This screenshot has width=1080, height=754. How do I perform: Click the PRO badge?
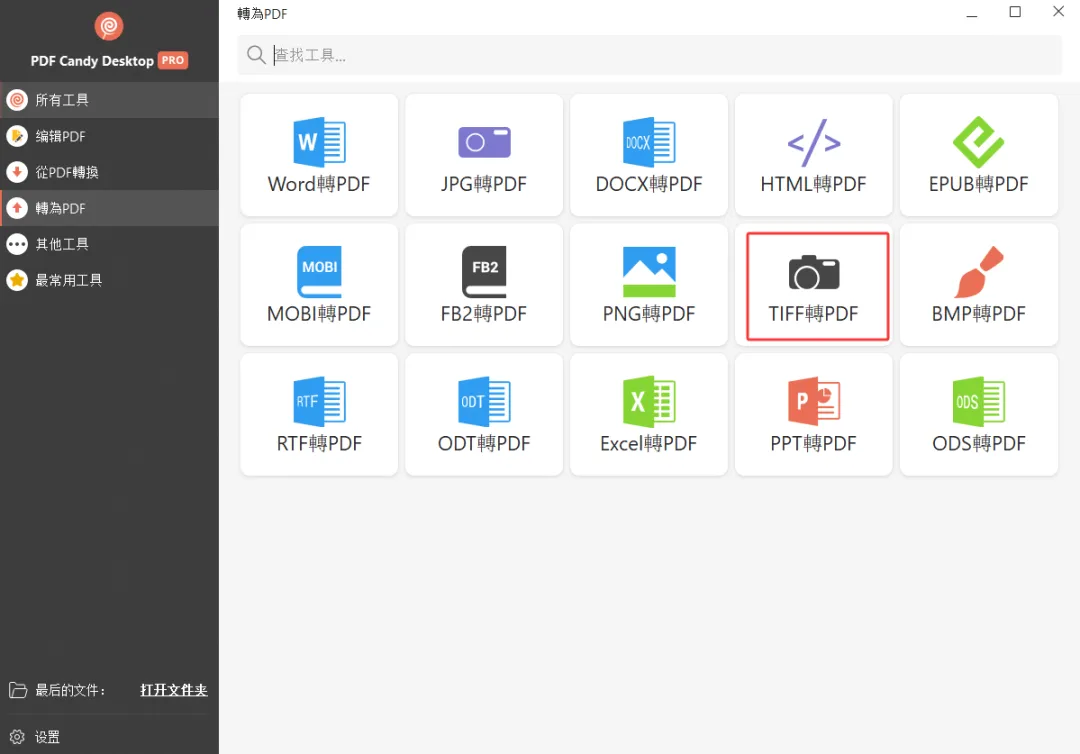[x=173, y=61]
